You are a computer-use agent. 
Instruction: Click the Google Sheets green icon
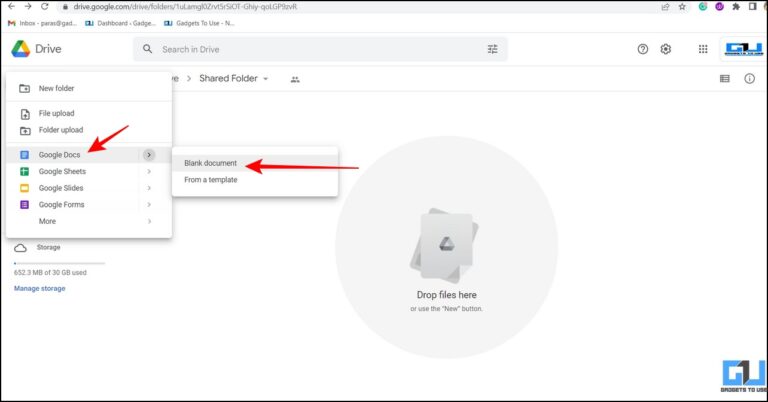[24, 171]
